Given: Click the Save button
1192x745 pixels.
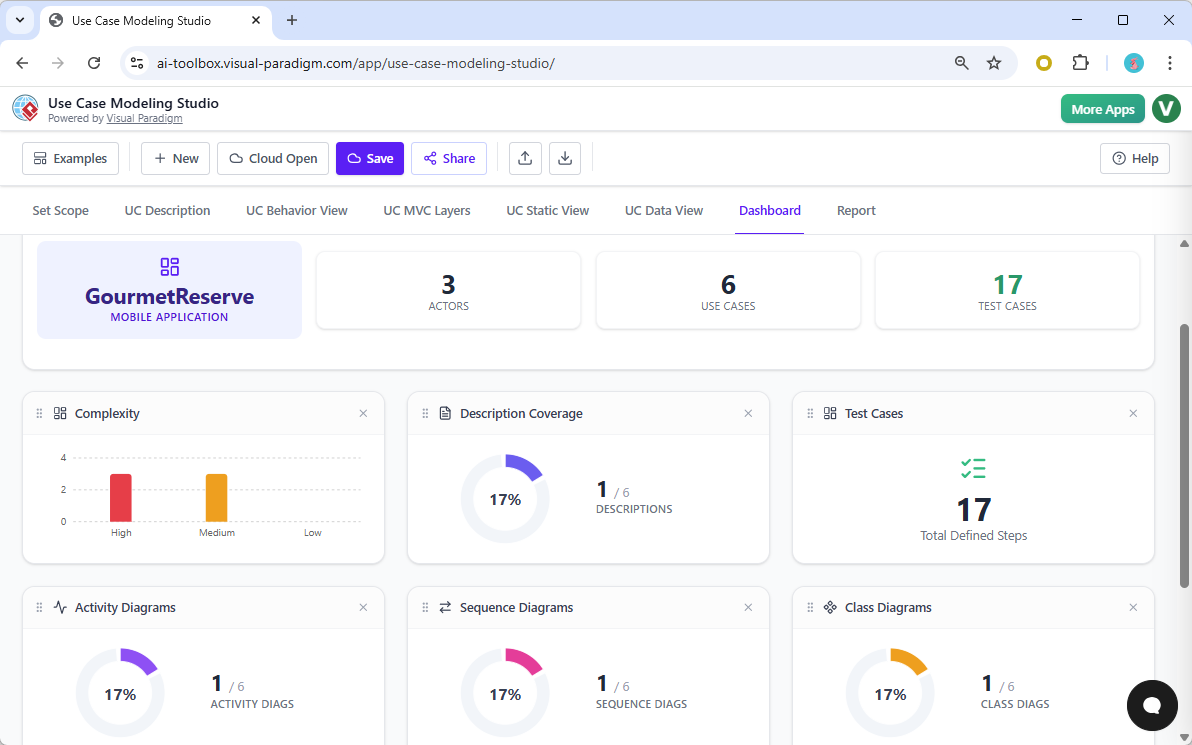Looking at the screenshot, I should [369, 158].
